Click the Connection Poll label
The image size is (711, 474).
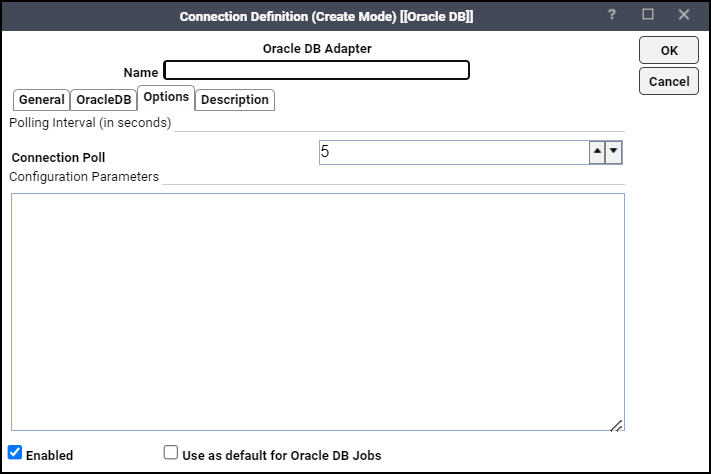point(58,157)
